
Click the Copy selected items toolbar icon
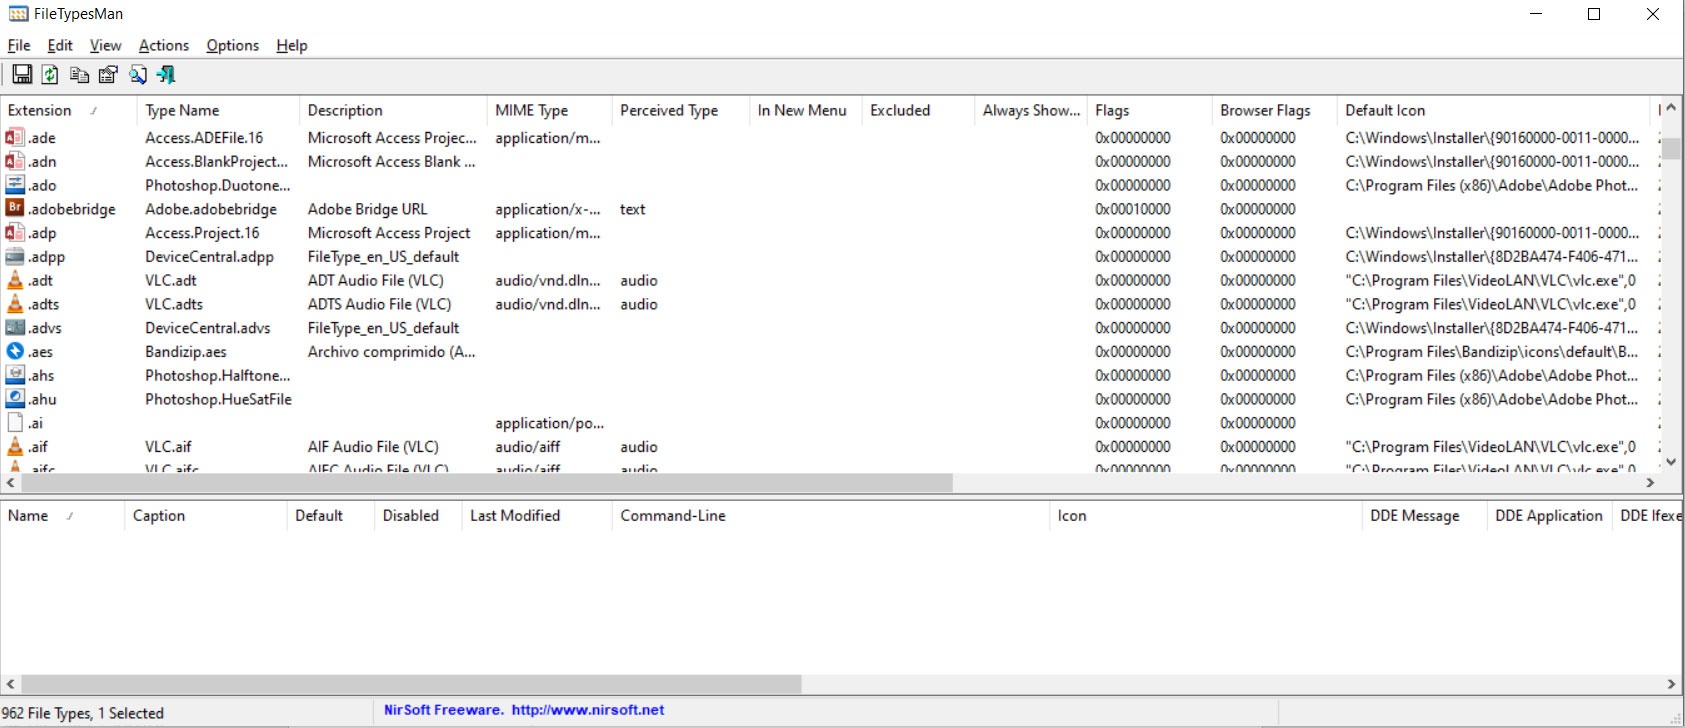pos(79,74)
